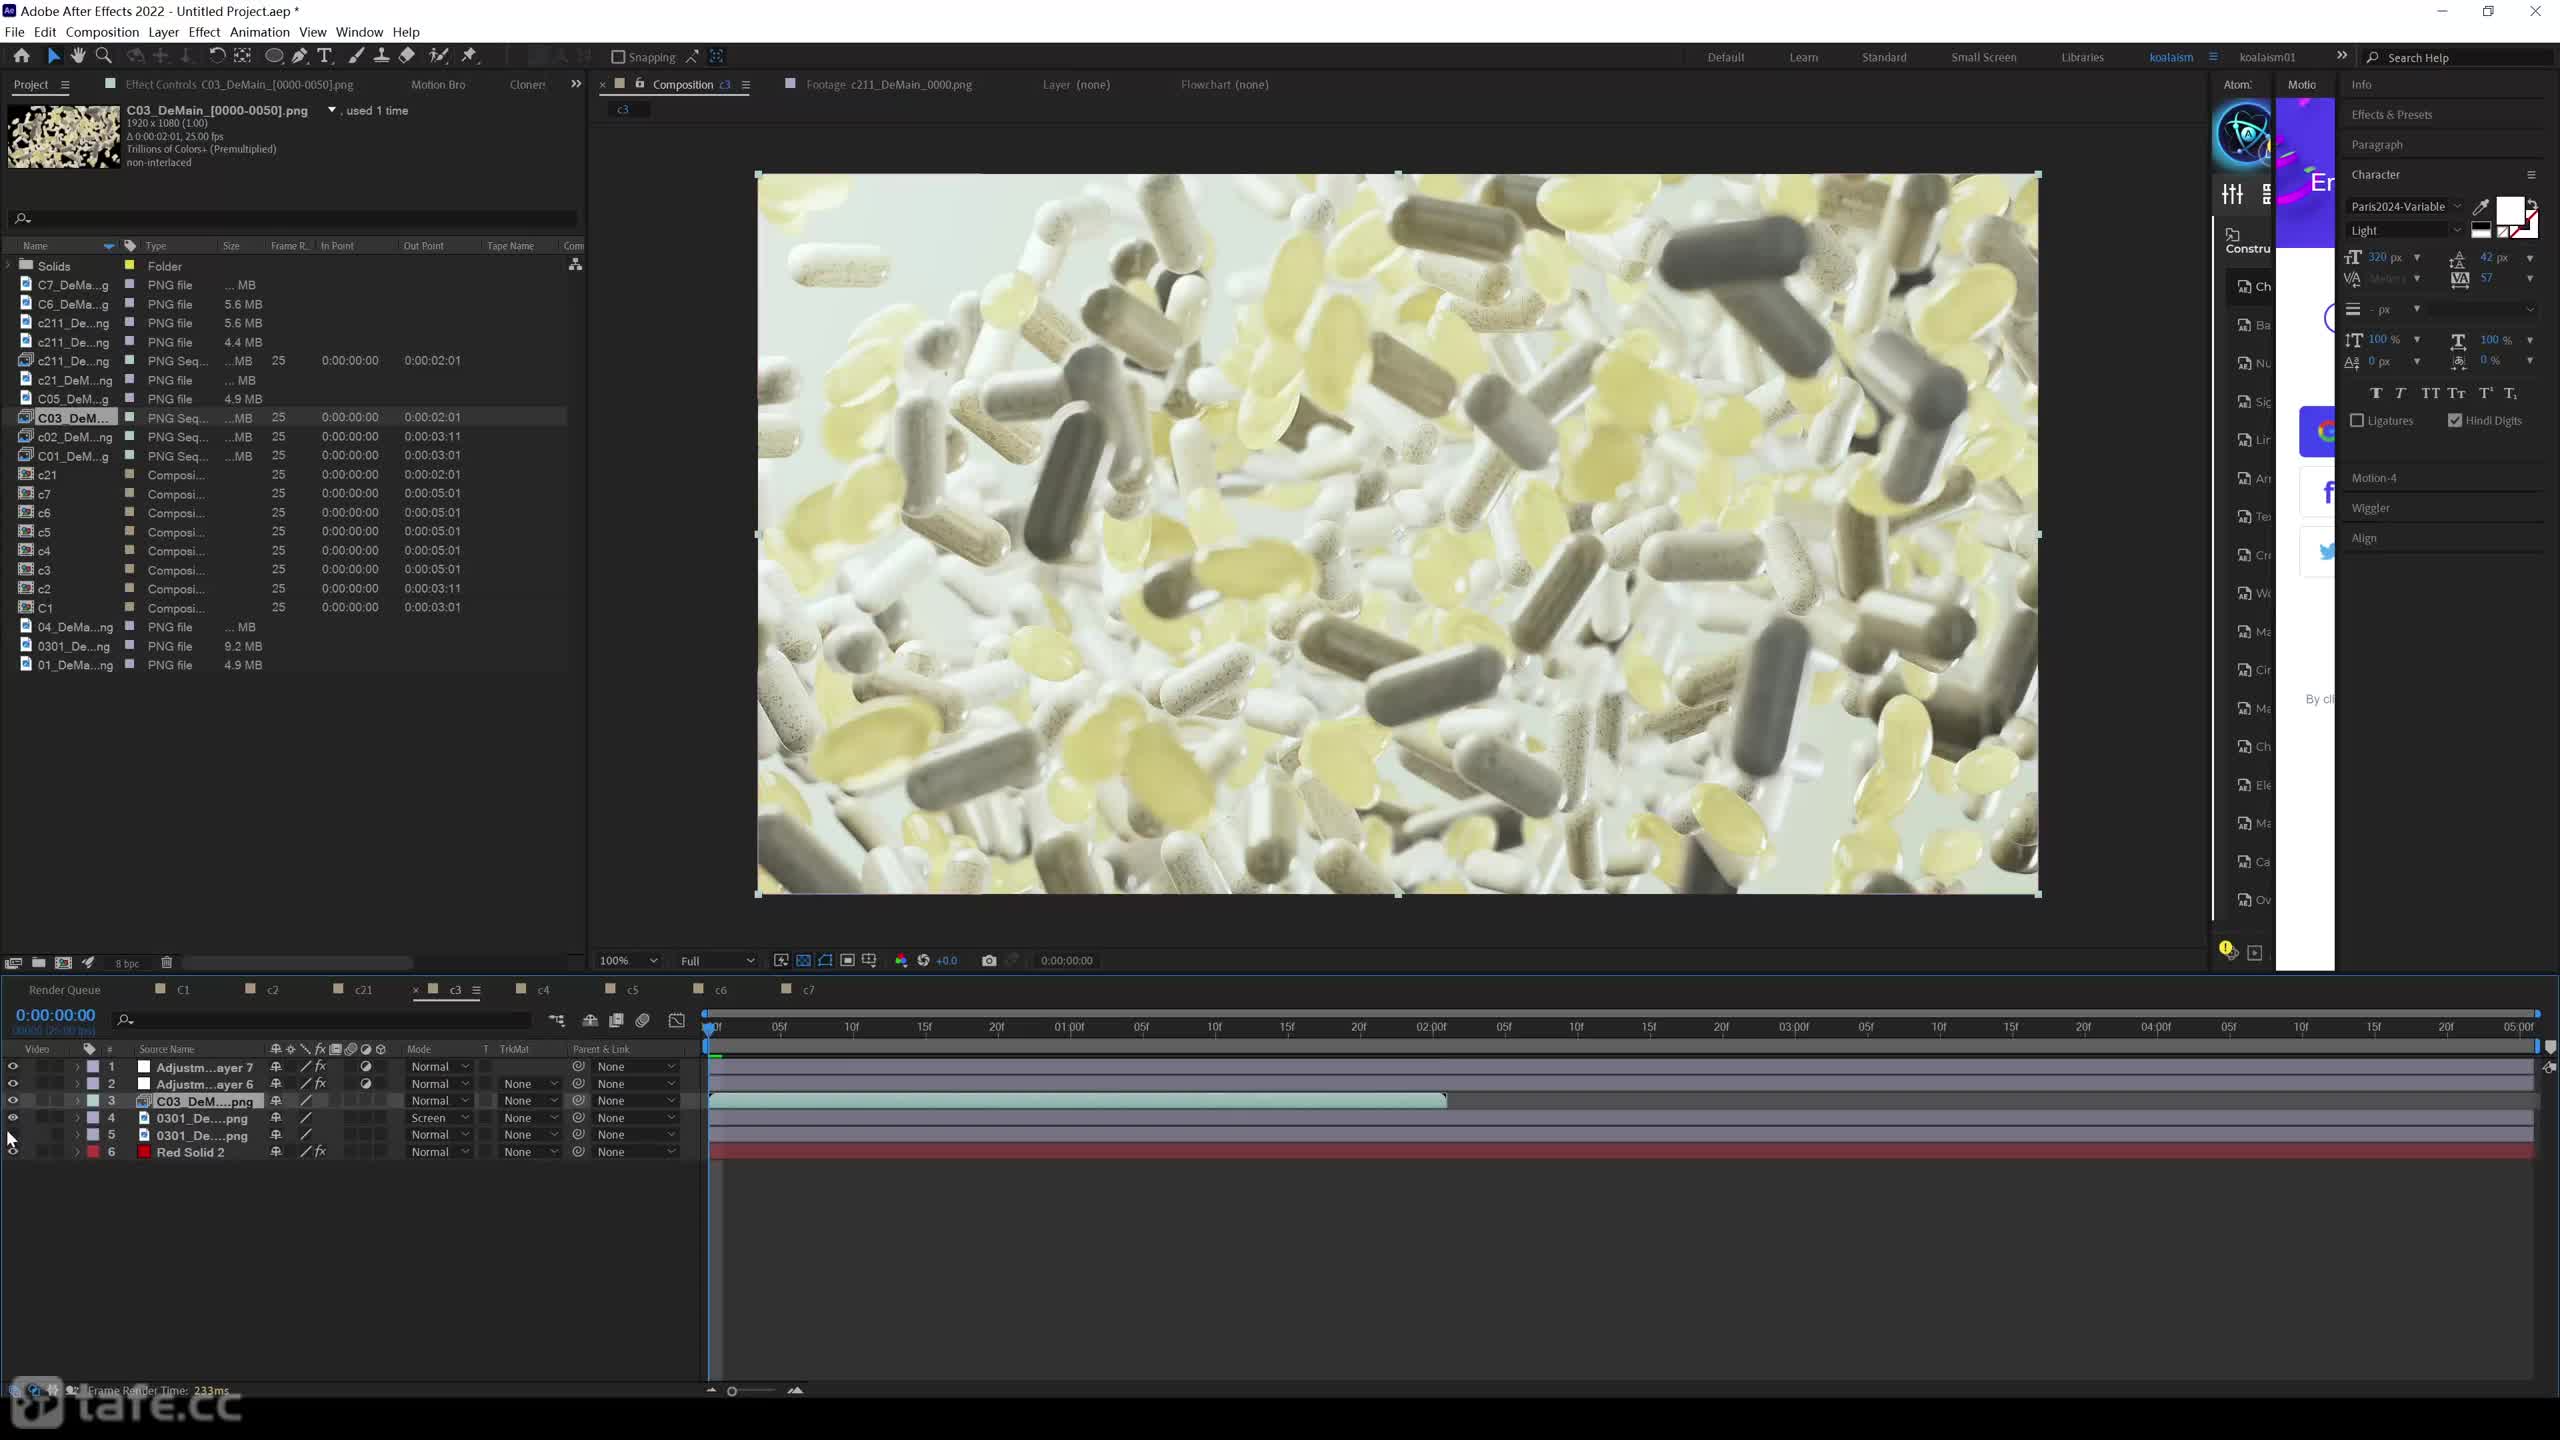This screenshot has width=2560, height=1440.
Task: Open the Animation menu
Action: (259, 32)
